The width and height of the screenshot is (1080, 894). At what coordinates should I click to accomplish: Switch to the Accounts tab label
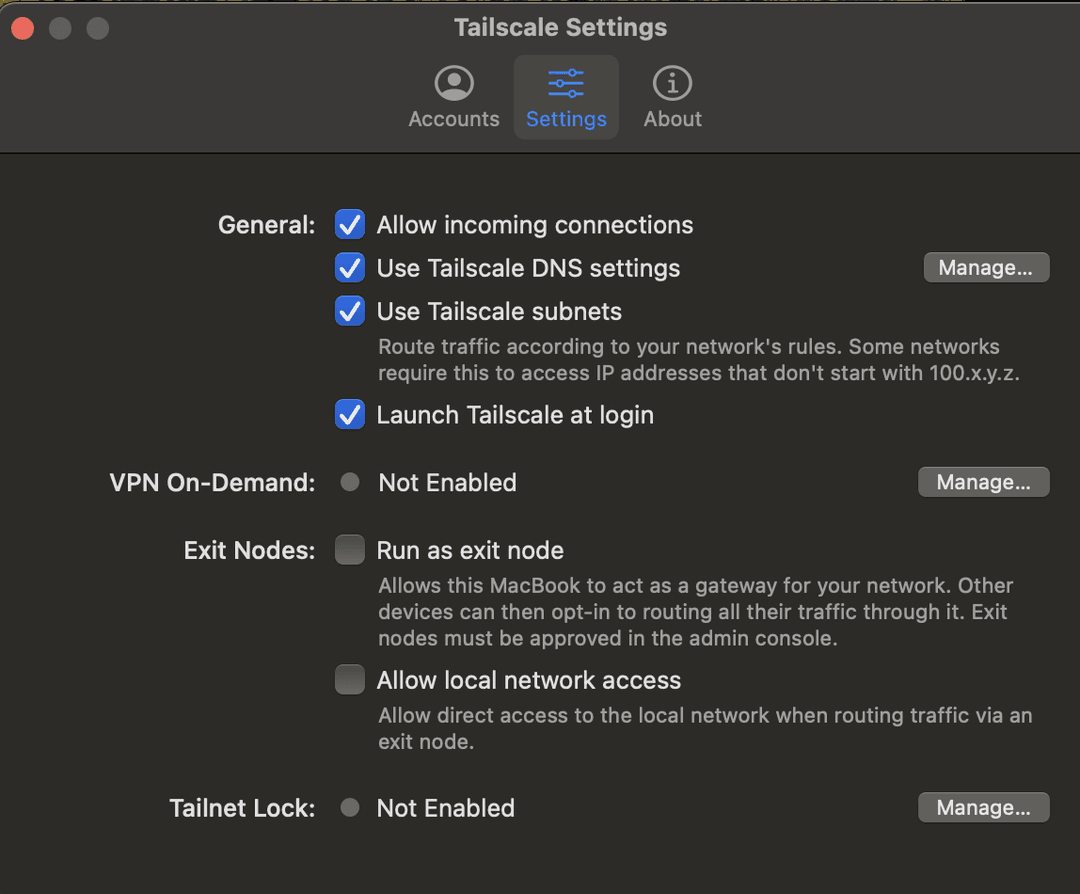click(454, 119)
